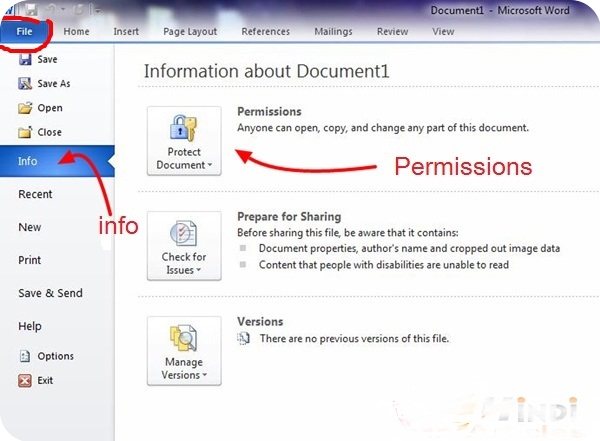Image resolution: width=600 pixels, height=441 pixels.
Task: Open the Page Layout tab
Action: point(190,31)
